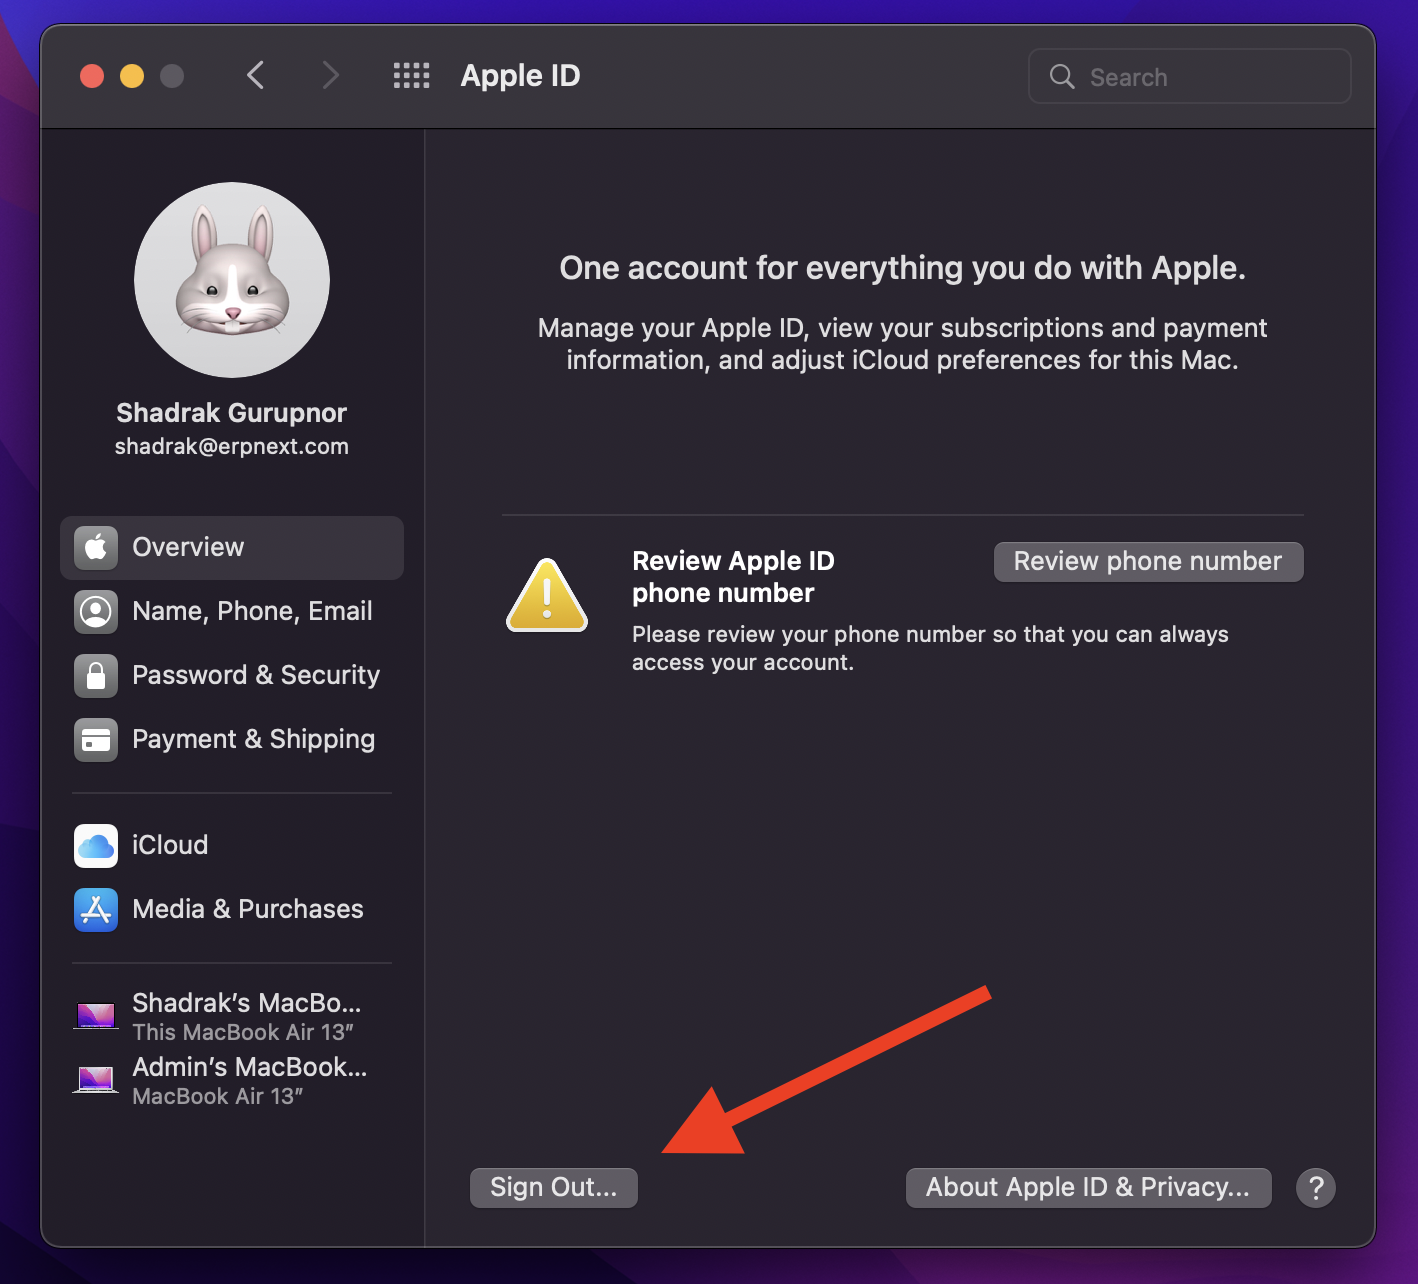Open help with the question mark button

point(1316,1188)
